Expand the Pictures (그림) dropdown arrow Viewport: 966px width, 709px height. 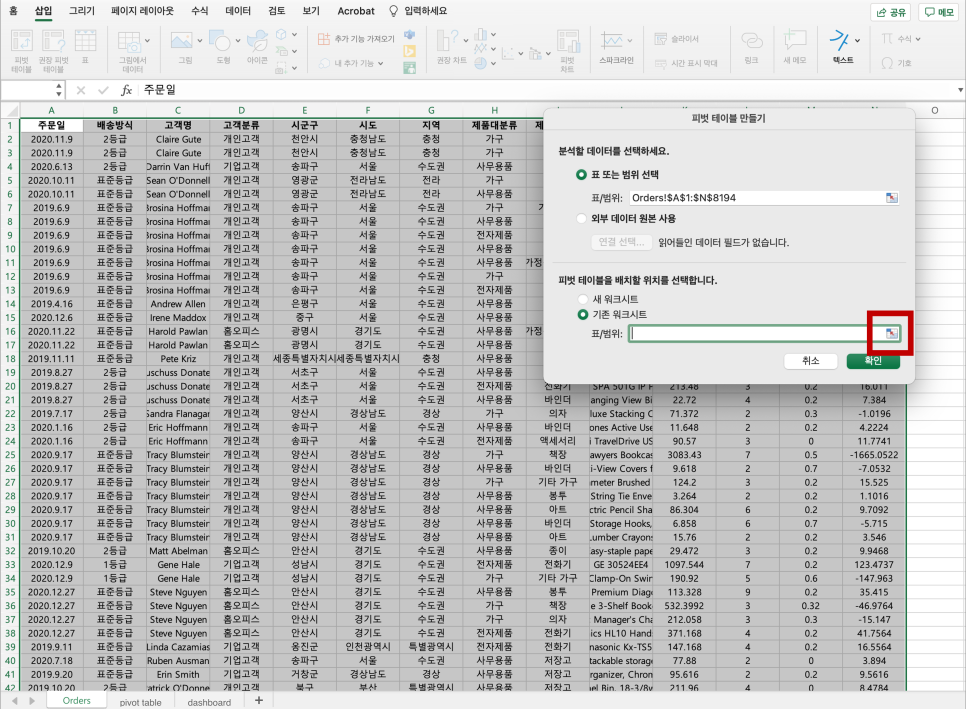(x=200, y=41)
